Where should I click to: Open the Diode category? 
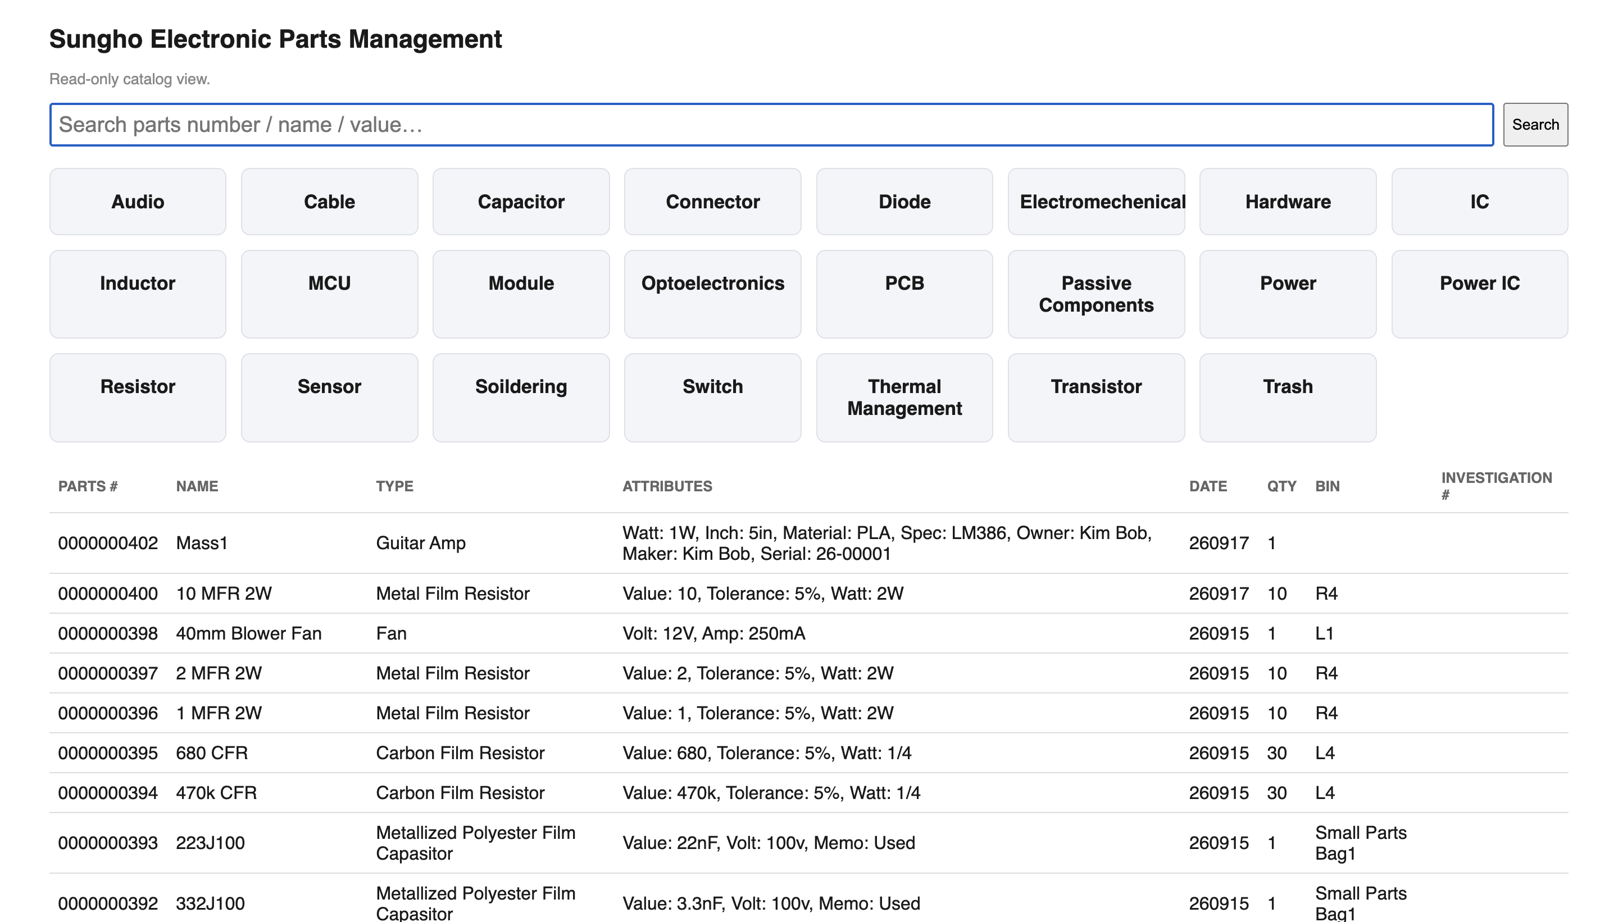point(904,202)
